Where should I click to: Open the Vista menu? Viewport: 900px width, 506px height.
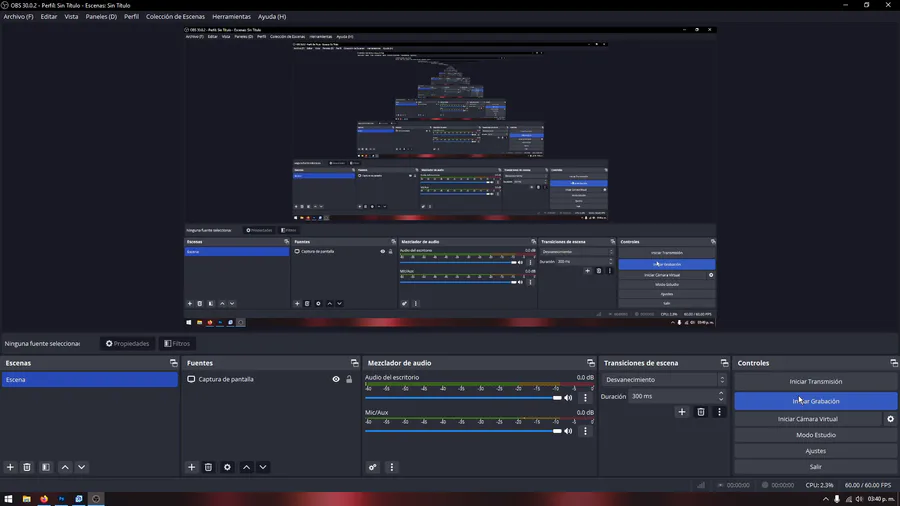point(71,17)
